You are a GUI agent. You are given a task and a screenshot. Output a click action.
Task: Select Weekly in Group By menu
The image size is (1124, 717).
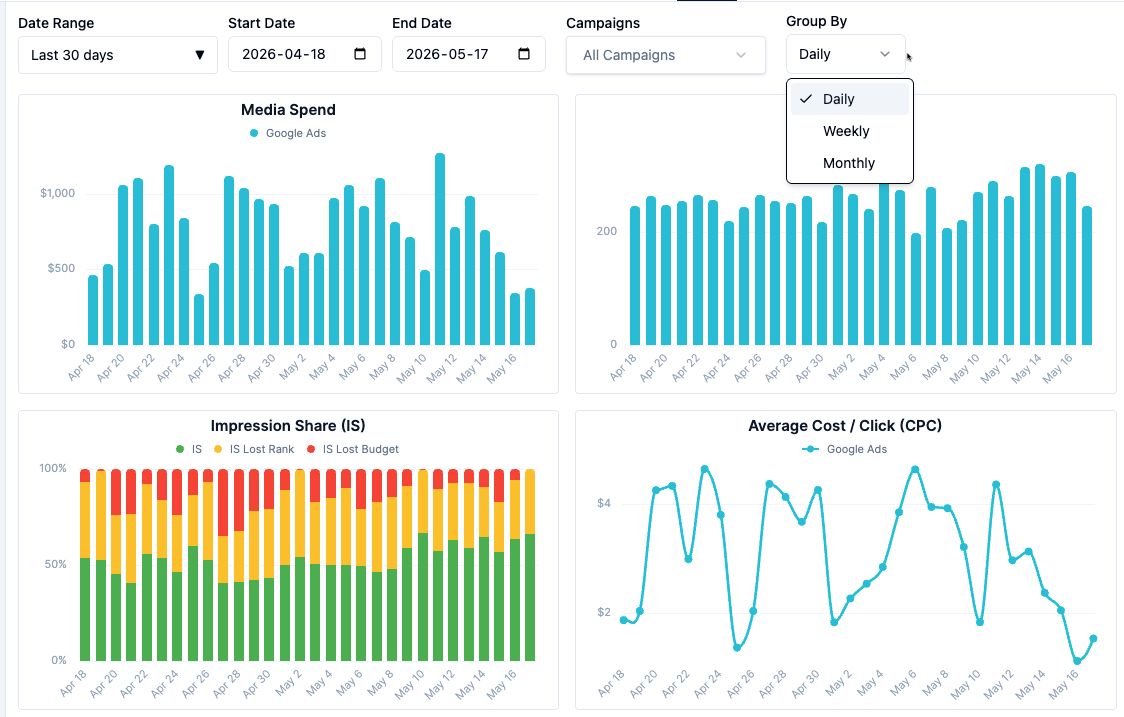click(849, 131)
